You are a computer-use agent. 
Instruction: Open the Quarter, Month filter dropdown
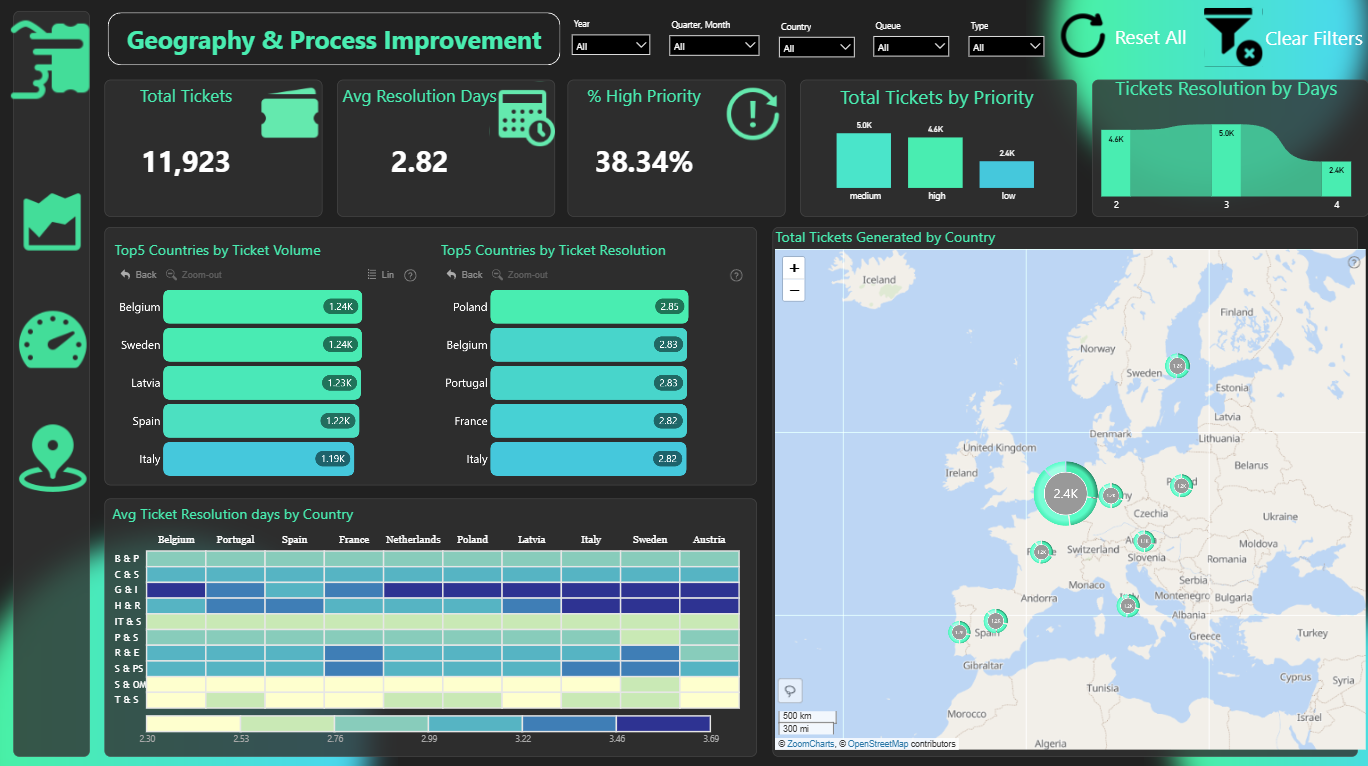(x=715, y=45)
